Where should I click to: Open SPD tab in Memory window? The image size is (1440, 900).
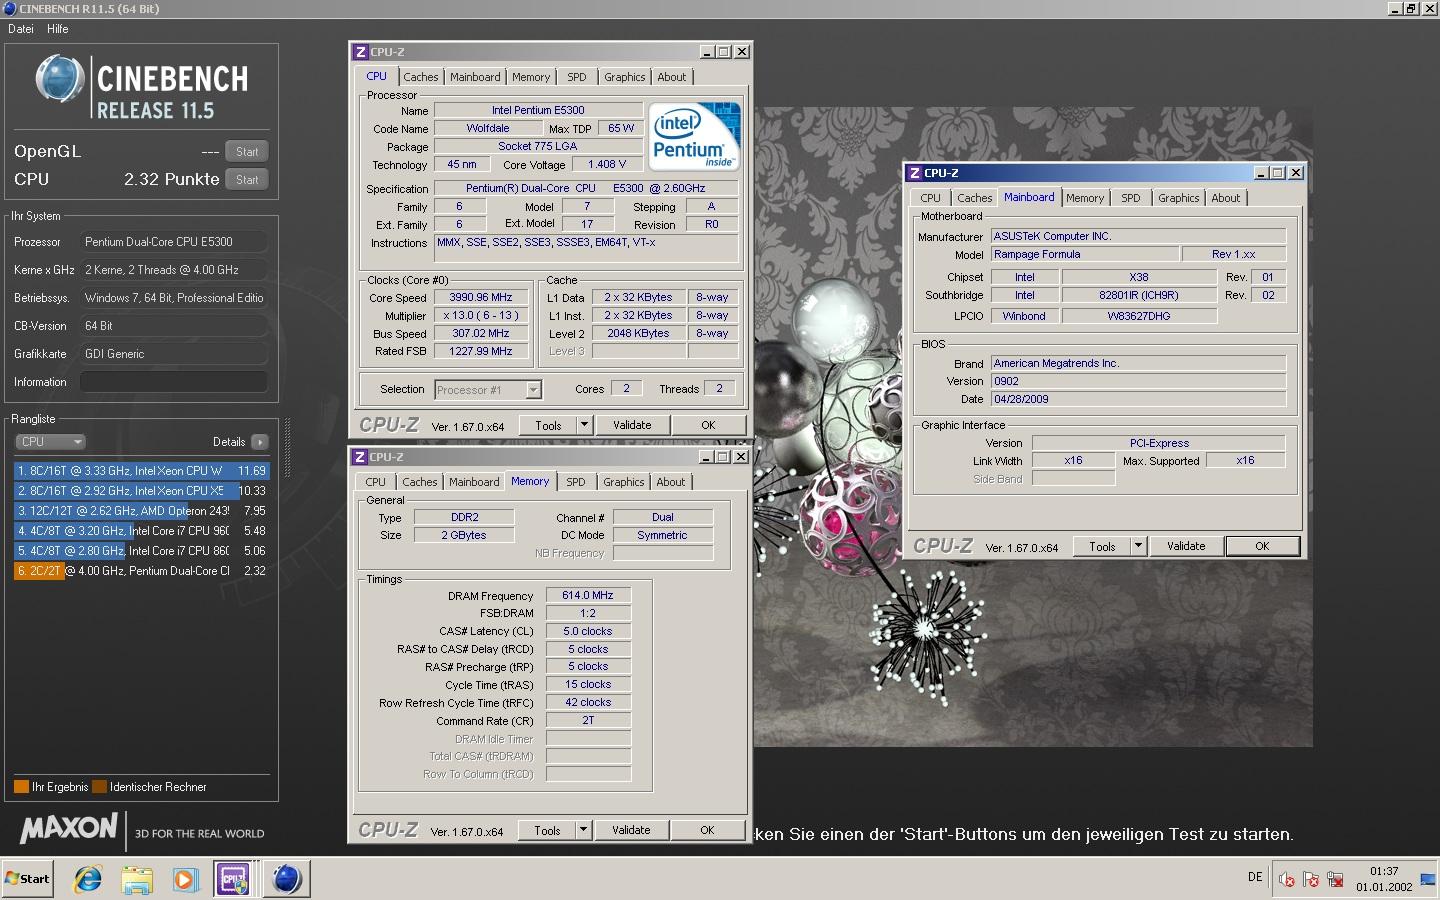click(576, 482)
